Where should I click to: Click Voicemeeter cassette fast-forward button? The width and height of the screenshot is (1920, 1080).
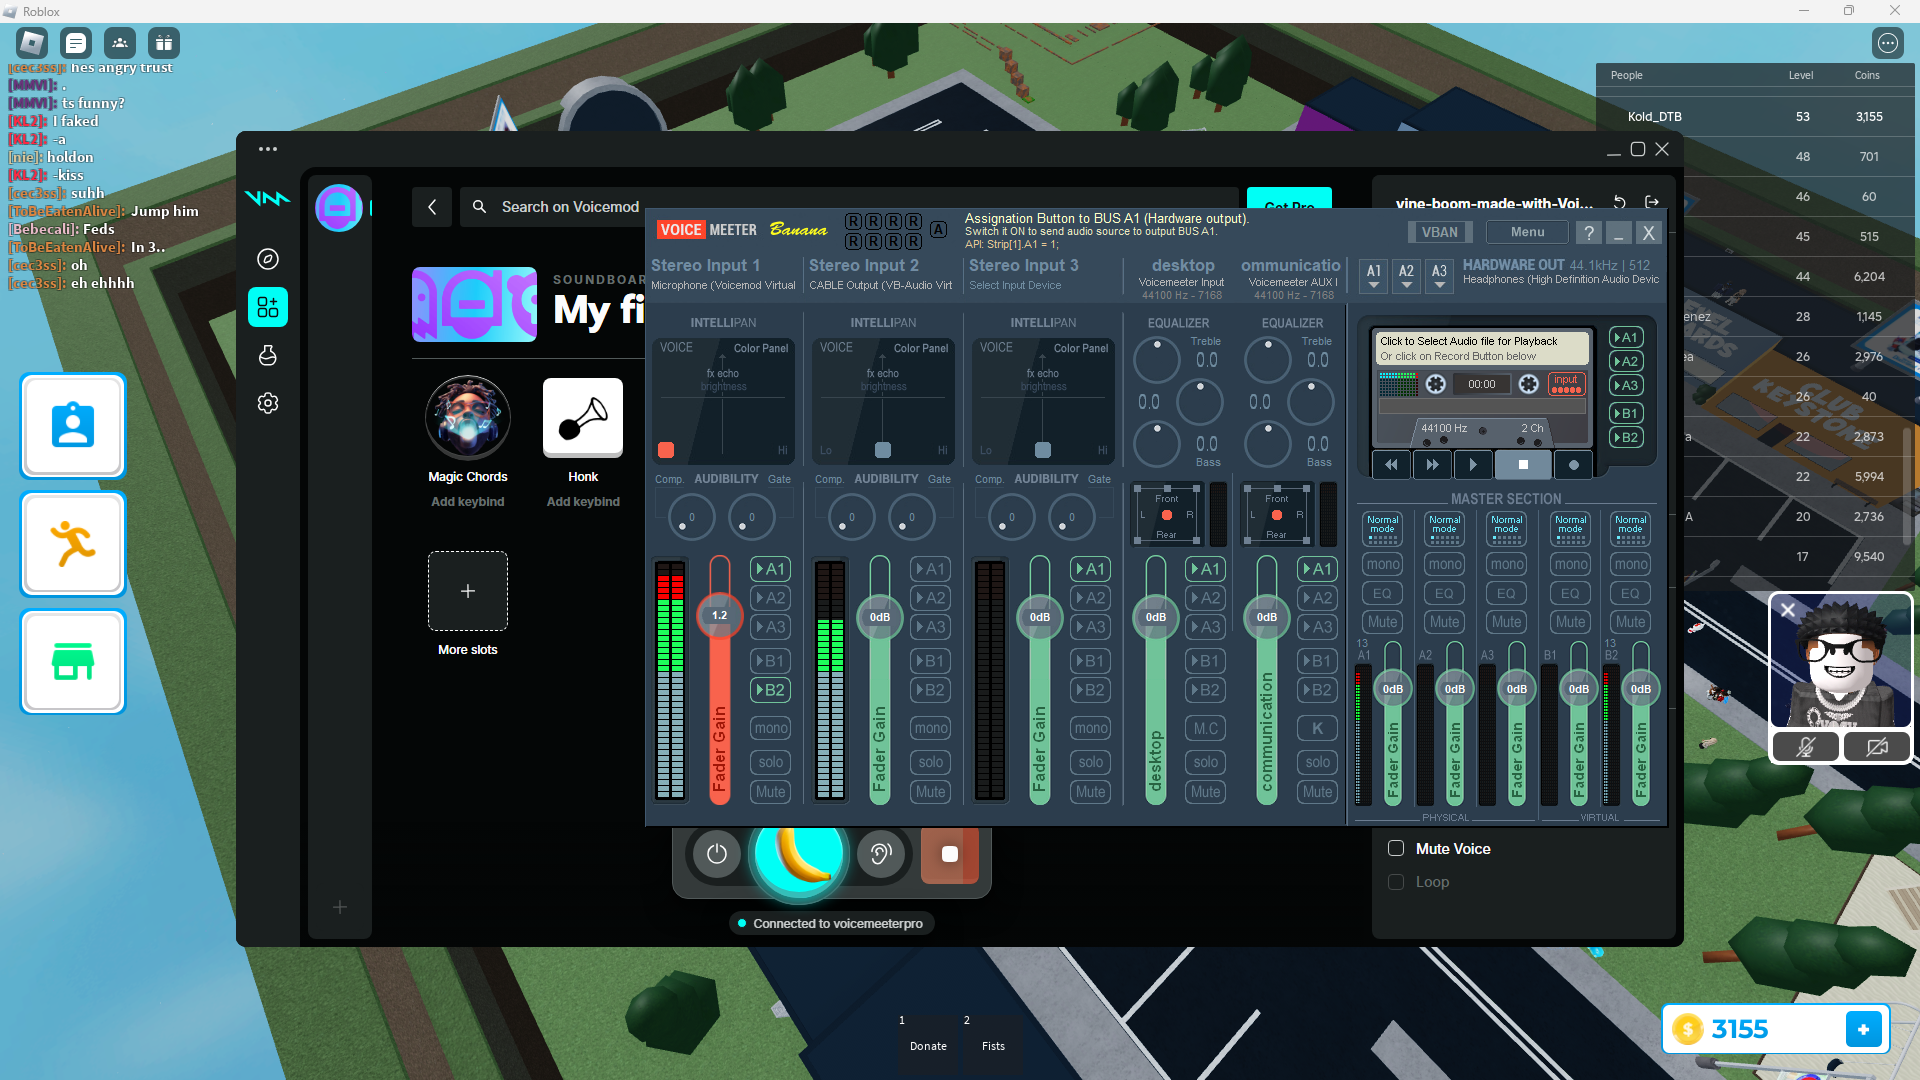pos(1432,465)
